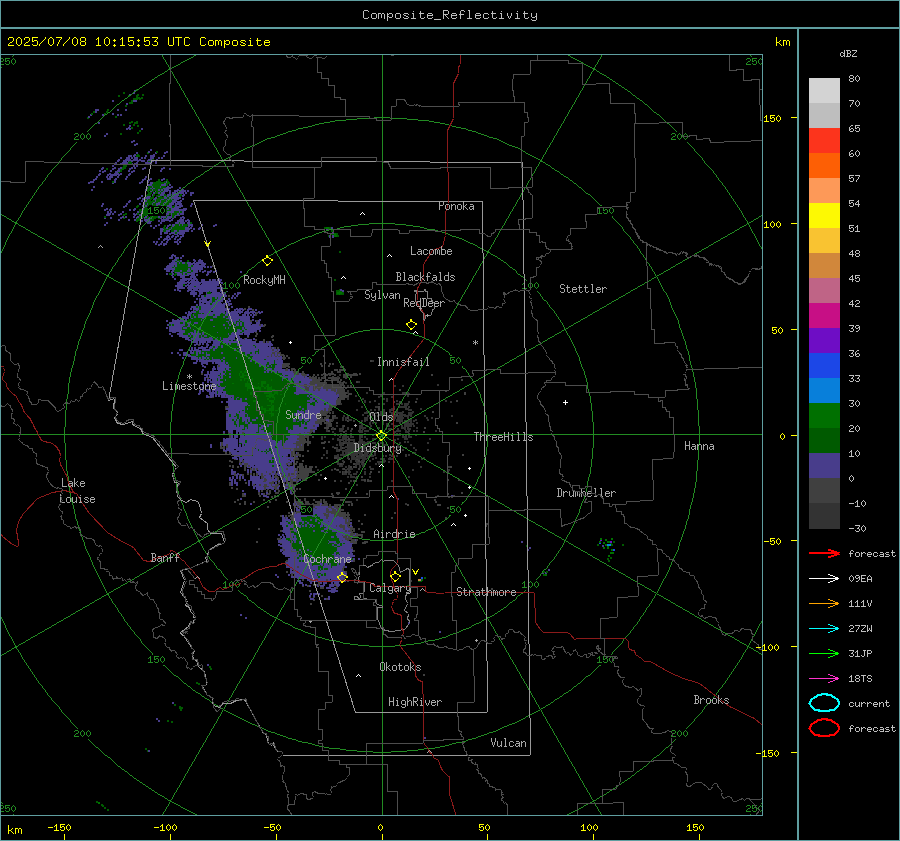This screenshot has height=841, width=900.
Task: Click the yellow diamond marker below RedDeer
Action: [411, 325]
